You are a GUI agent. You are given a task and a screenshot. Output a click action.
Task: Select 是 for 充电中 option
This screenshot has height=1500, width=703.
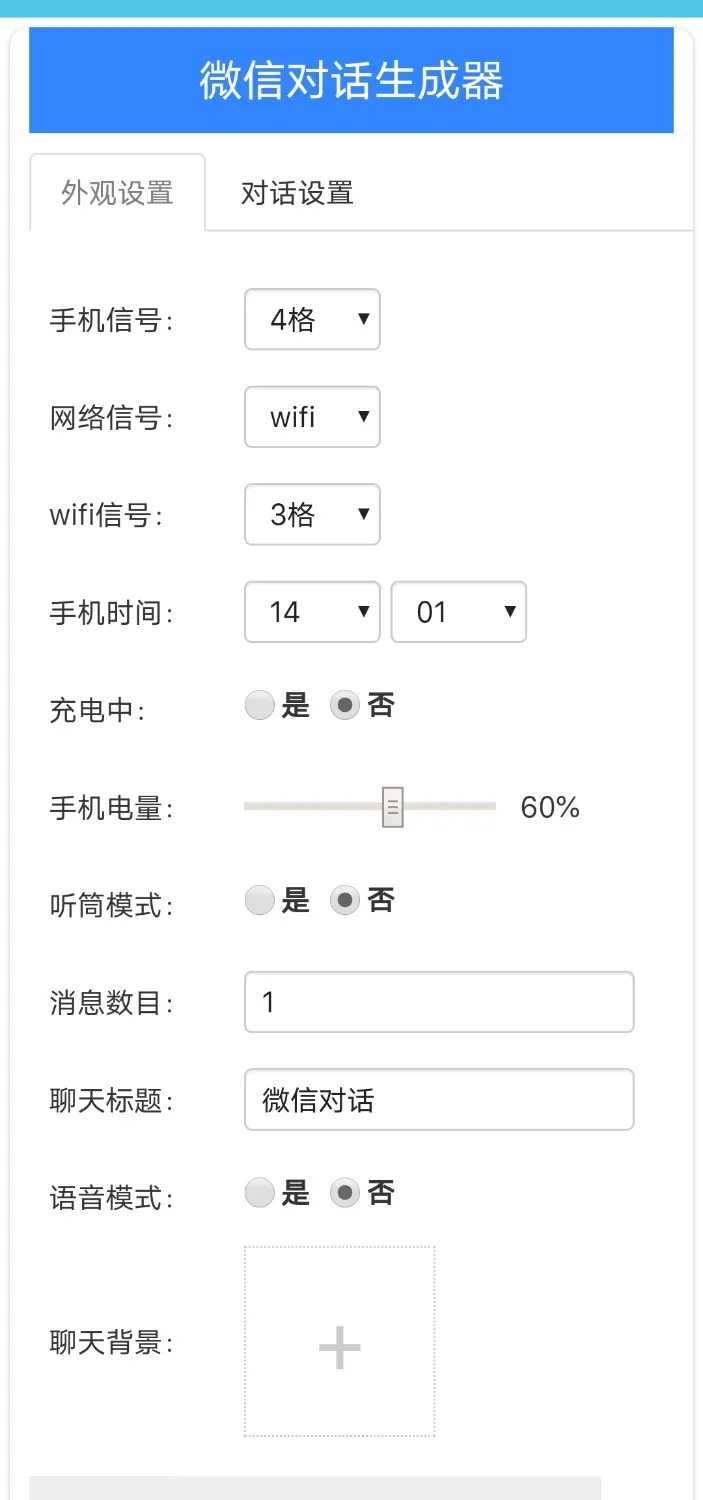(x=259, y=704)
